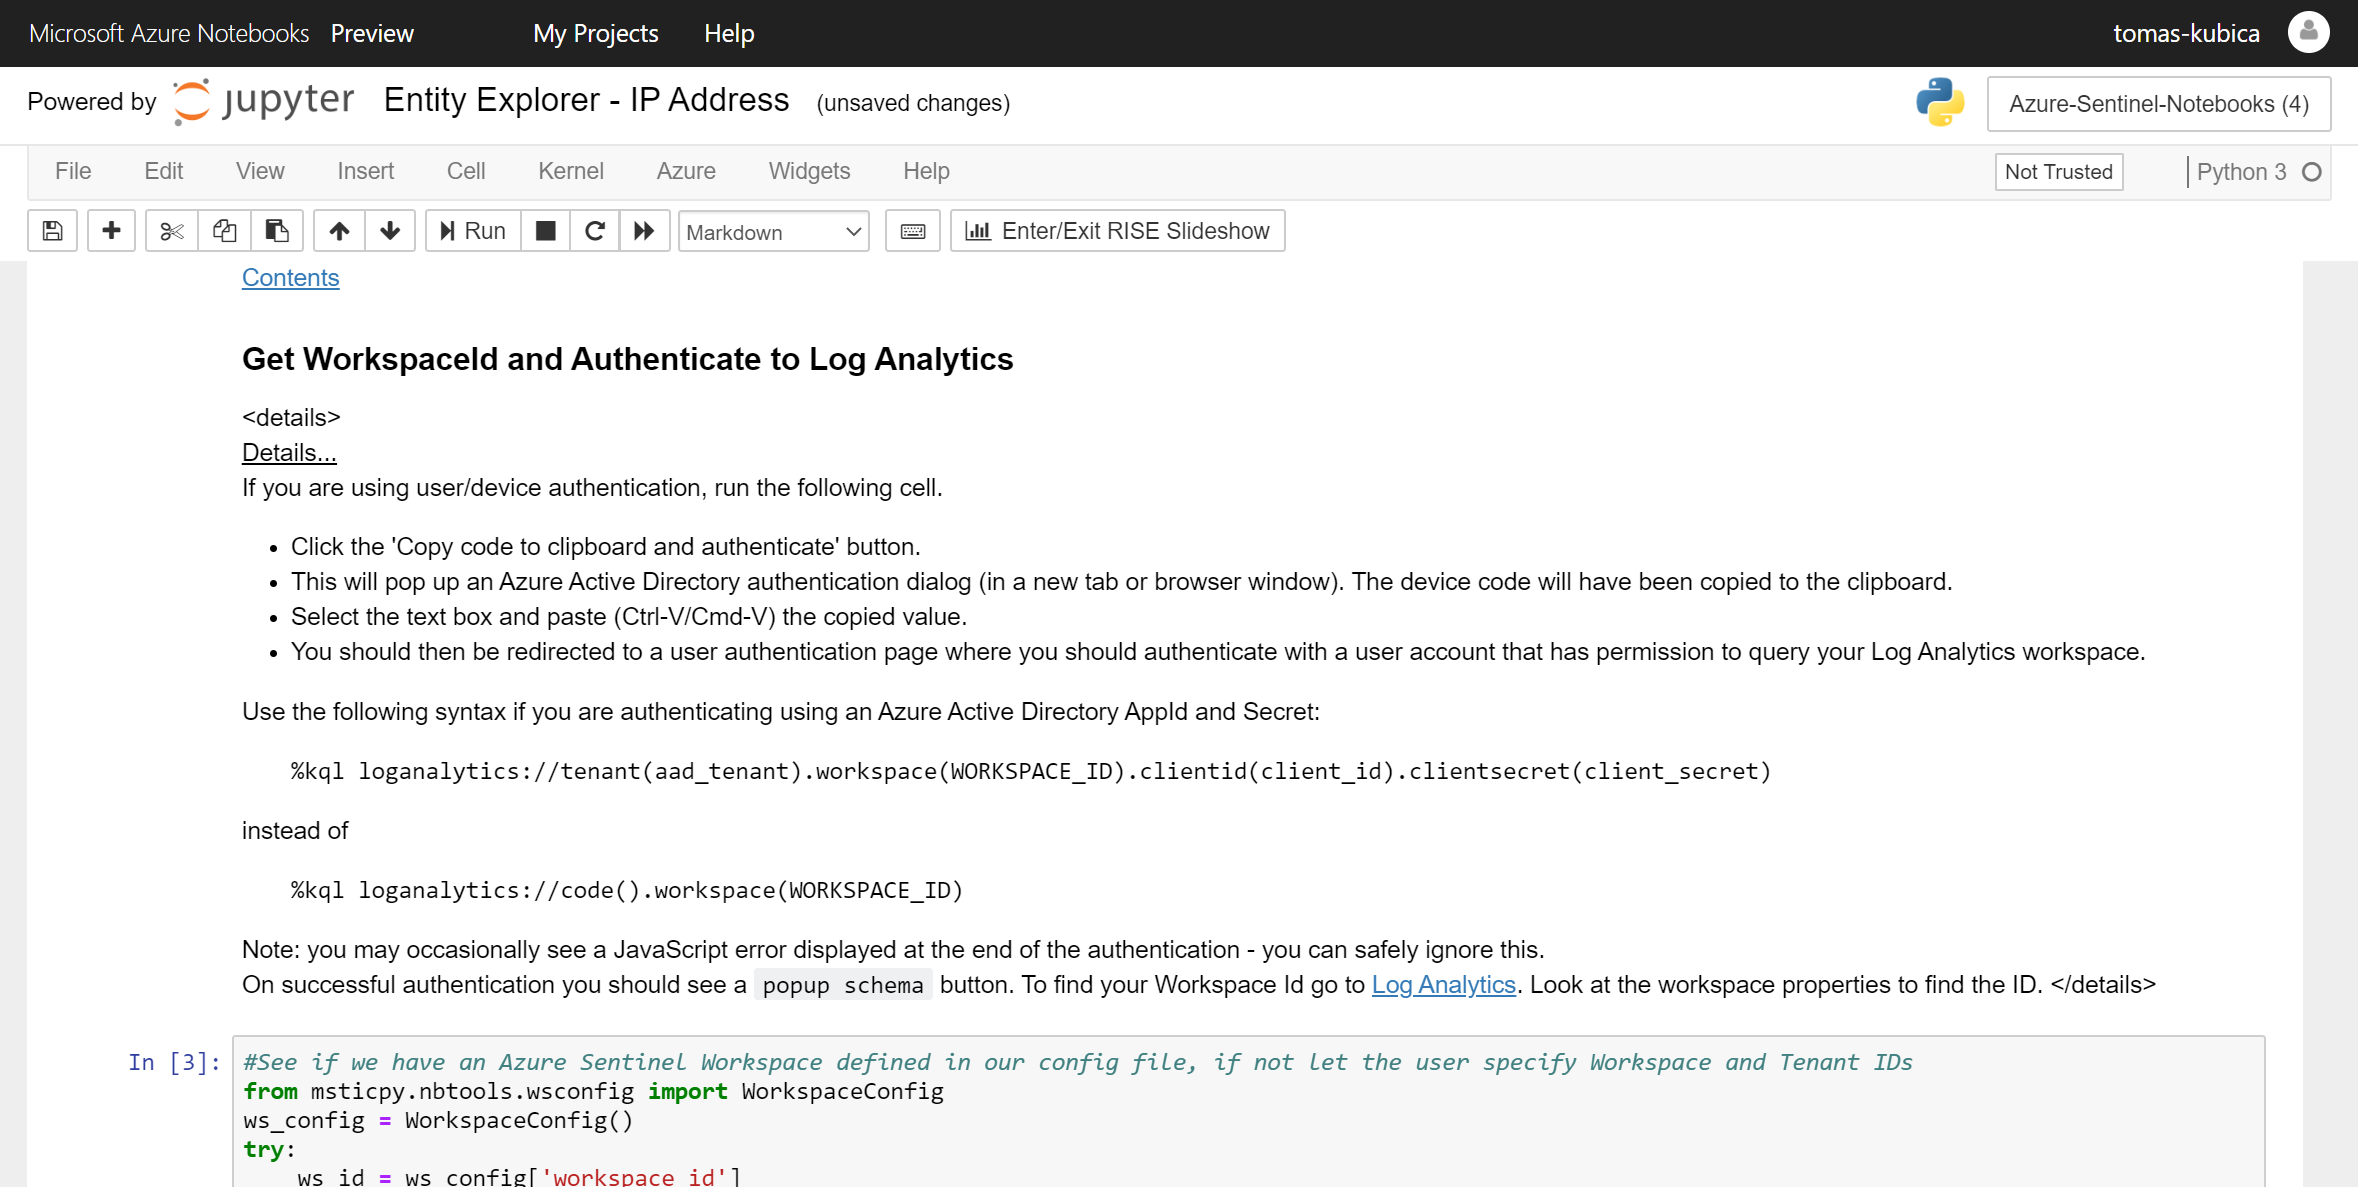Open the command palette keyboard icon

pyautogui.click(x=912, y=231)
